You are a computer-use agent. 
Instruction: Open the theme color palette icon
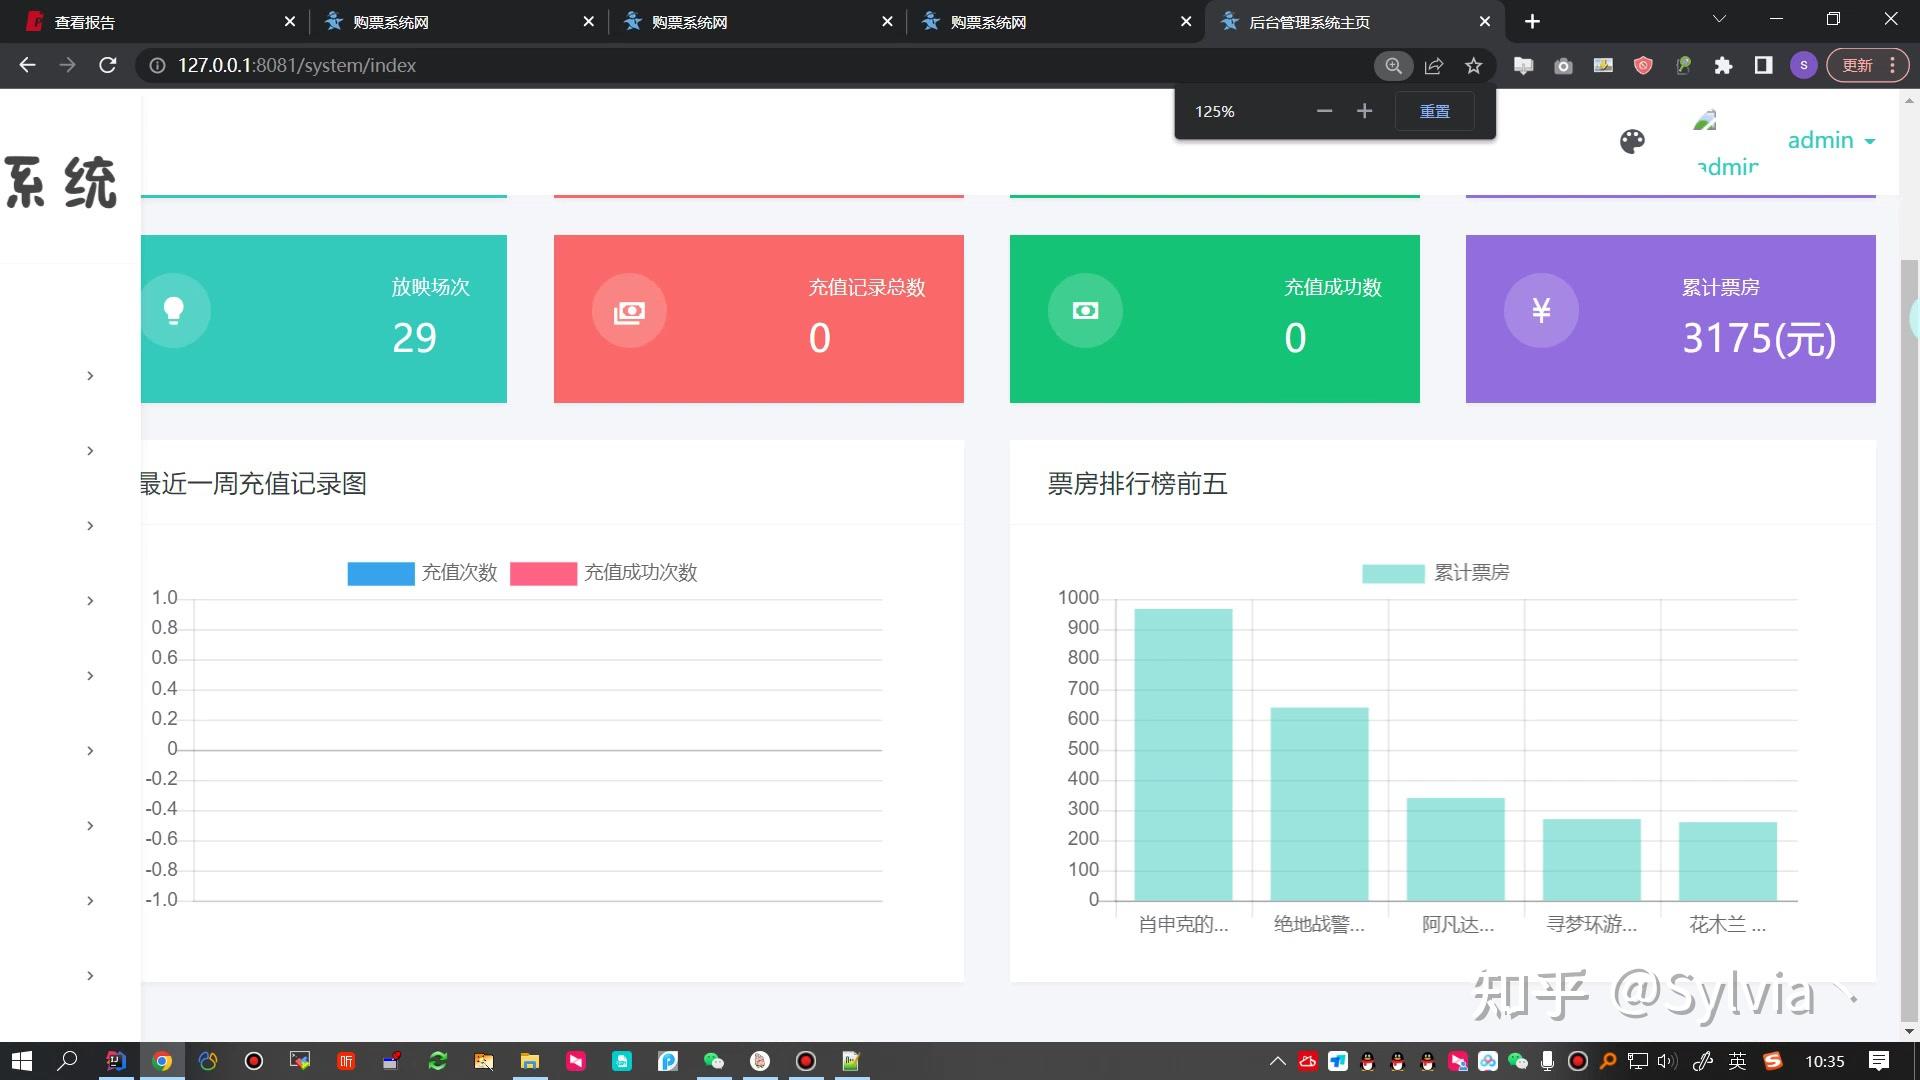pos(1632,141)
